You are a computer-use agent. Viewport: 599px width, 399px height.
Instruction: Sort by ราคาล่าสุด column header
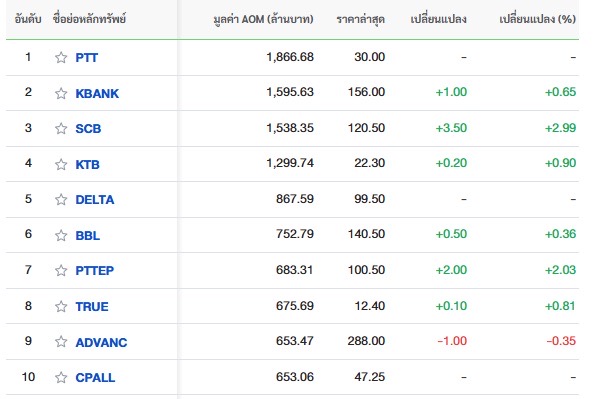360,19
